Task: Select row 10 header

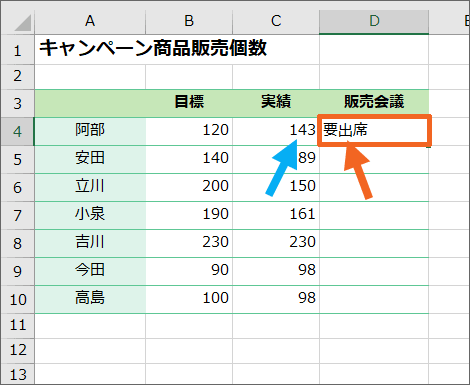Action: (x=17, y=299)
